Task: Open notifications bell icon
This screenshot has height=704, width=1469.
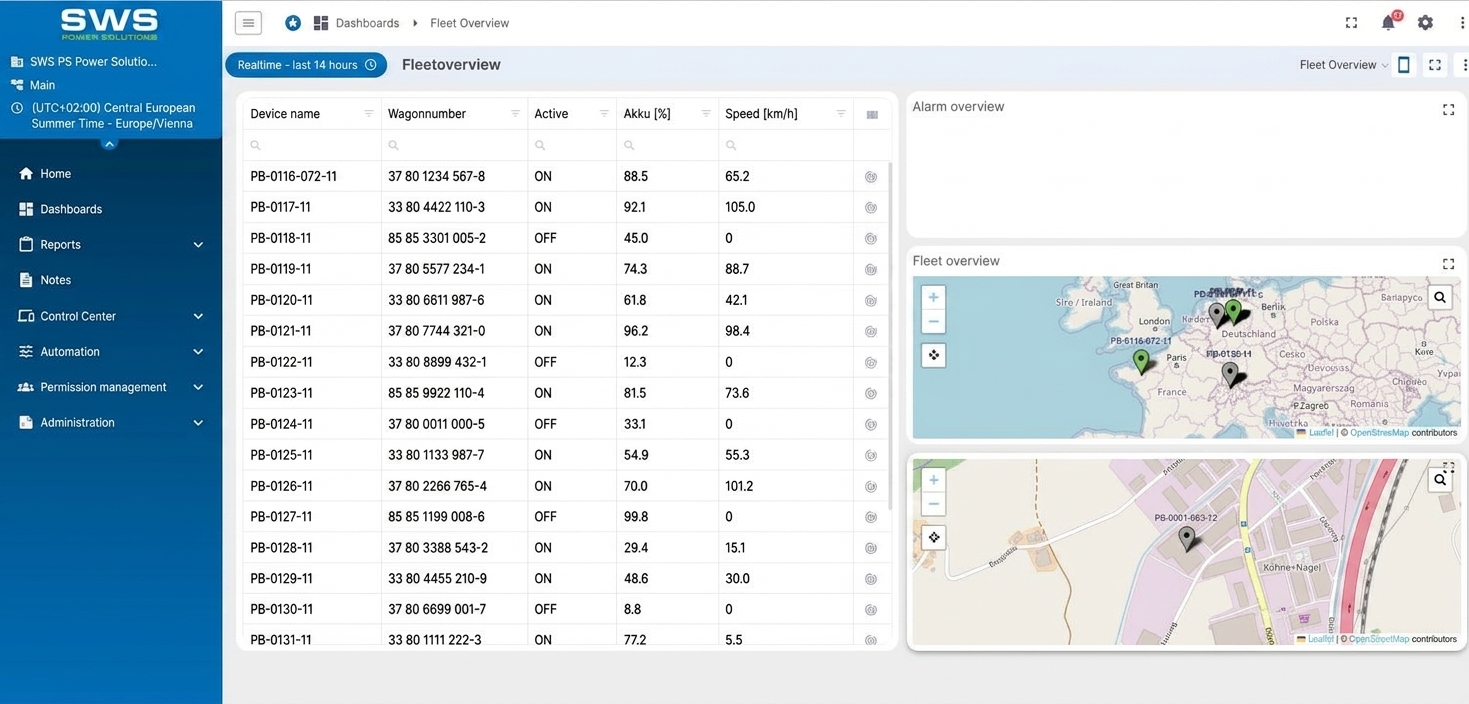Action: [x=1389, y=22]
